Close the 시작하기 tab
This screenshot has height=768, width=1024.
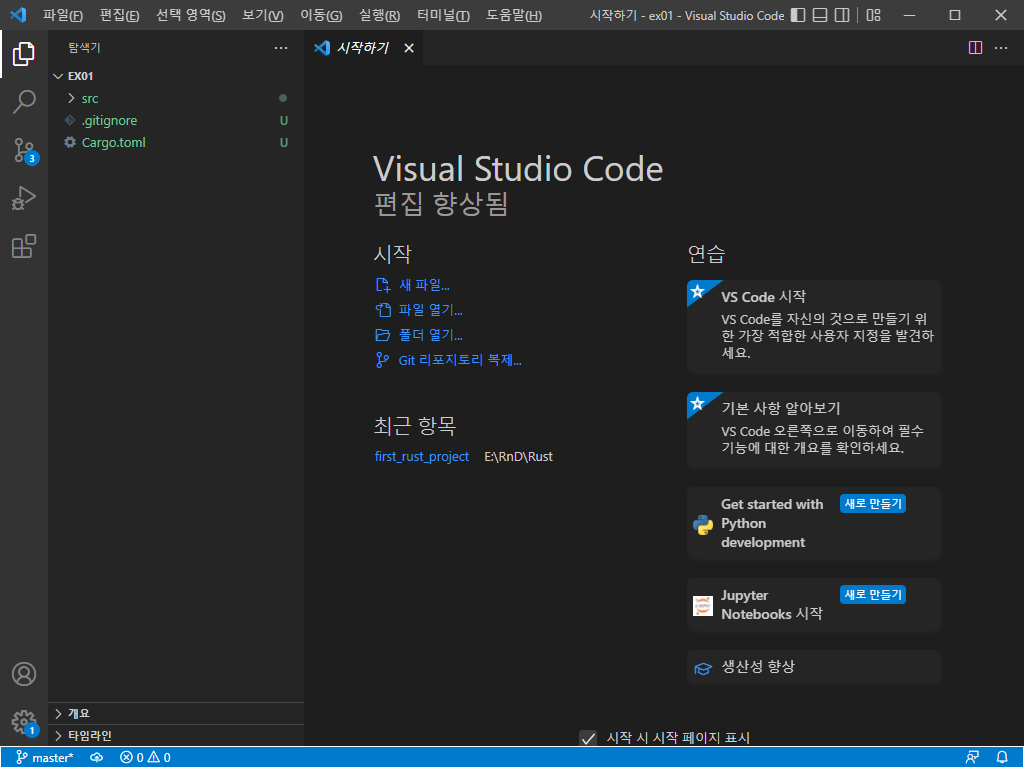(x=409, y=48)
